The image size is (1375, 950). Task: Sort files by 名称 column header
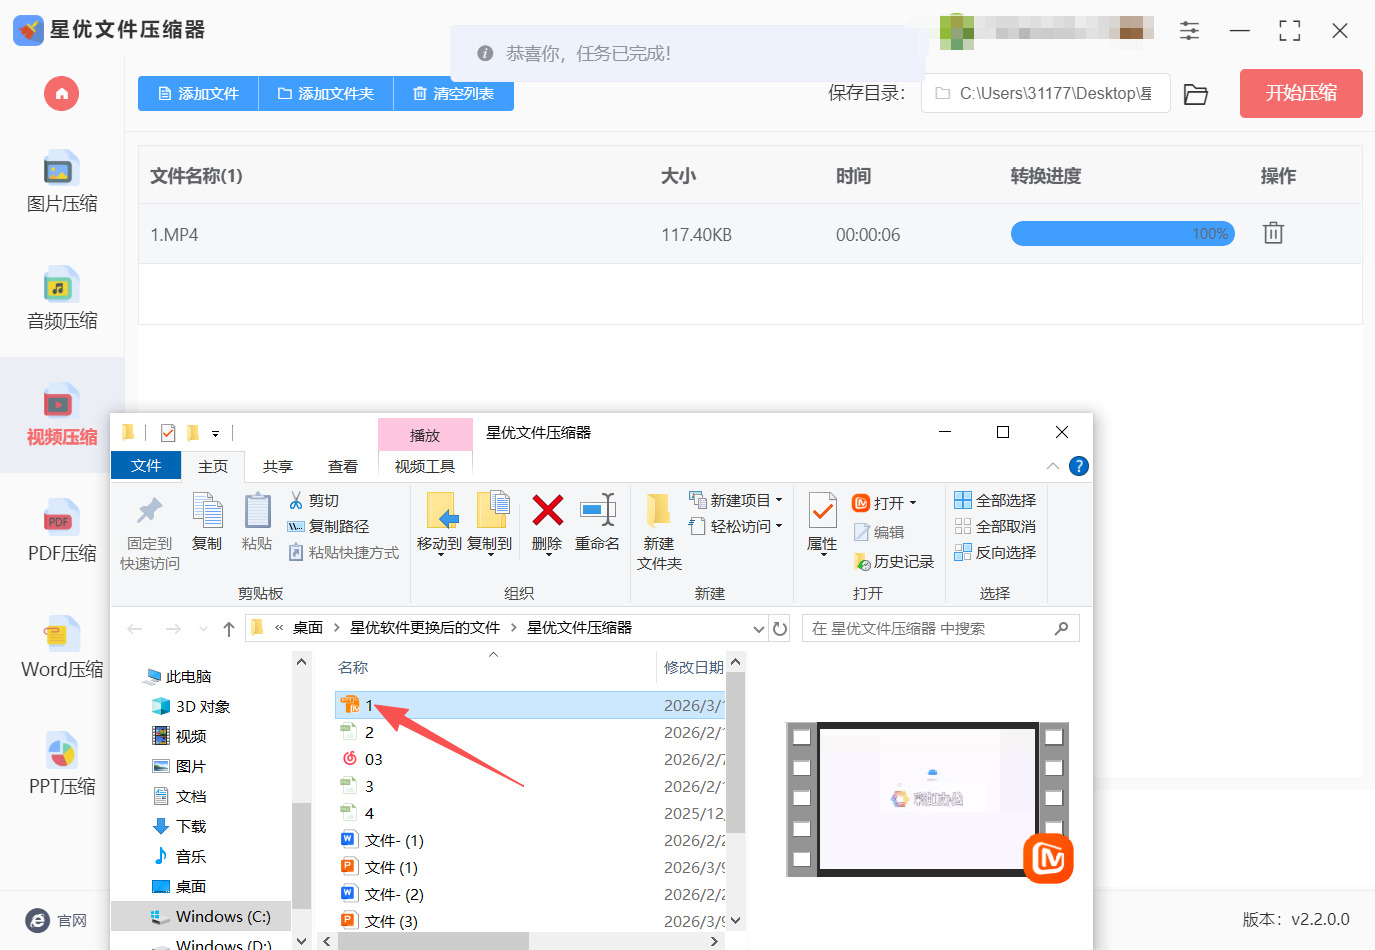click(x=353, y=668)
